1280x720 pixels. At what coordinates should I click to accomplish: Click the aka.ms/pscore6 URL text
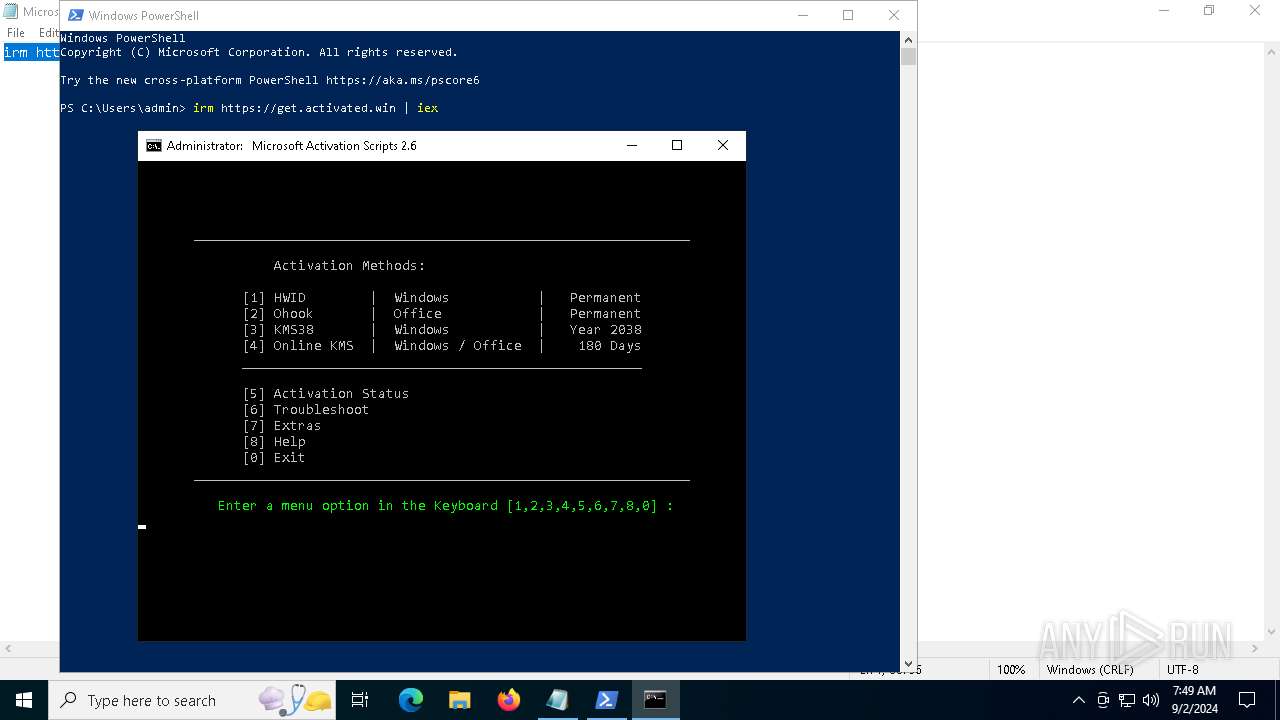[x=402, y=80]
